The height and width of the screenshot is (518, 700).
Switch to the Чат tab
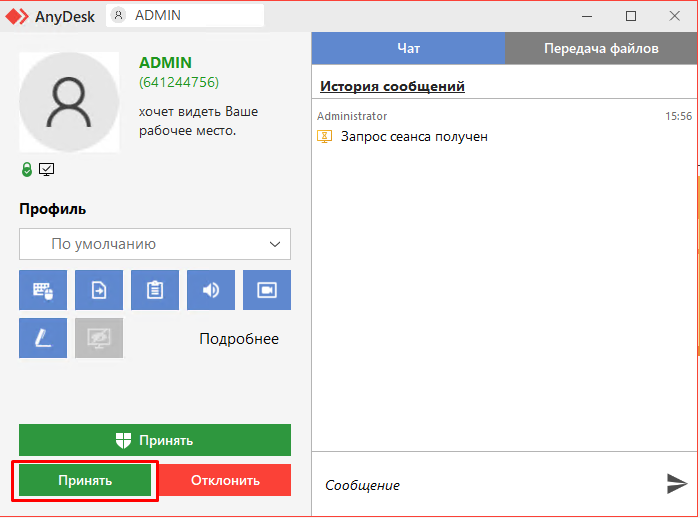click(x=408, y=48)
